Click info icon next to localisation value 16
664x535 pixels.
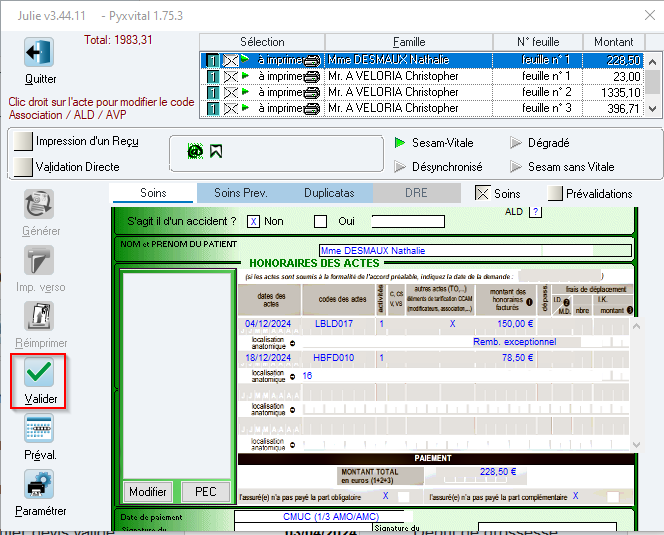click(x=292, y=377)
